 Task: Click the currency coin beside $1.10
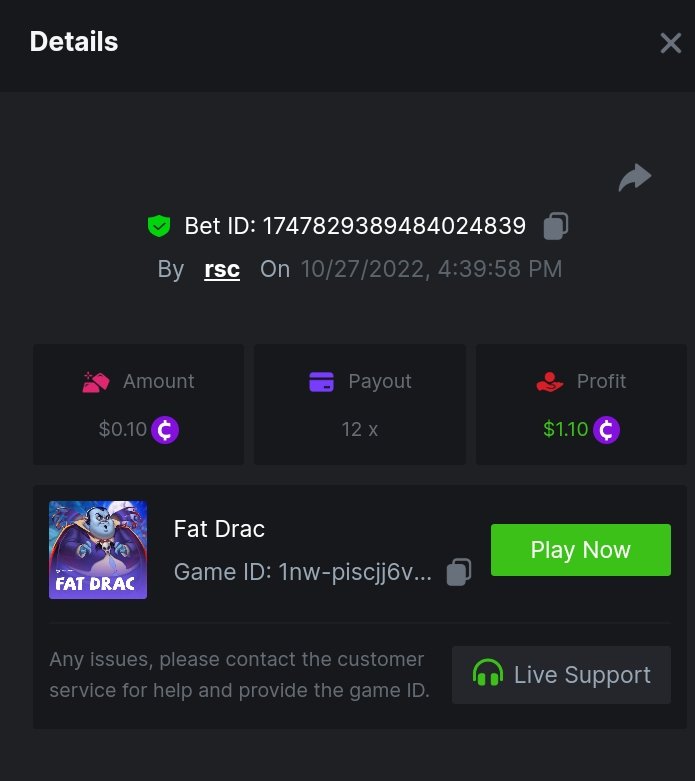606,430
